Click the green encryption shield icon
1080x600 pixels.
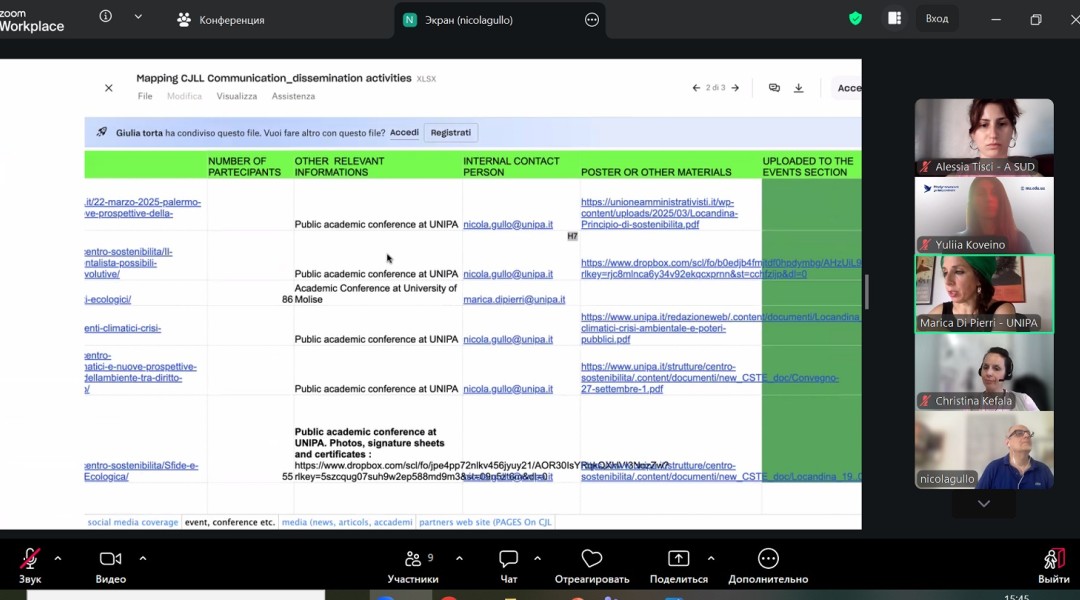(855, 19)
